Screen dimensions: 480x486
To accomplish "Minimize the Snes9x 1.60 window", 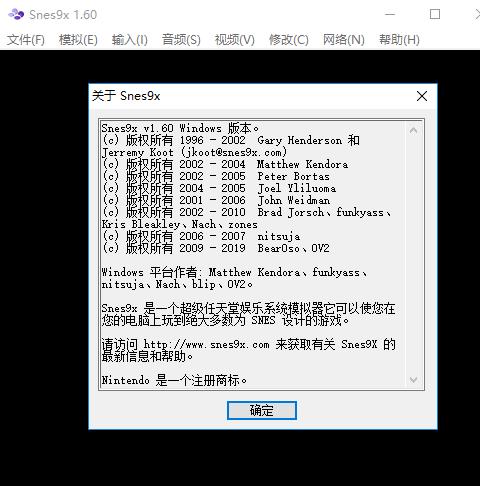I will tap(390, 14).
